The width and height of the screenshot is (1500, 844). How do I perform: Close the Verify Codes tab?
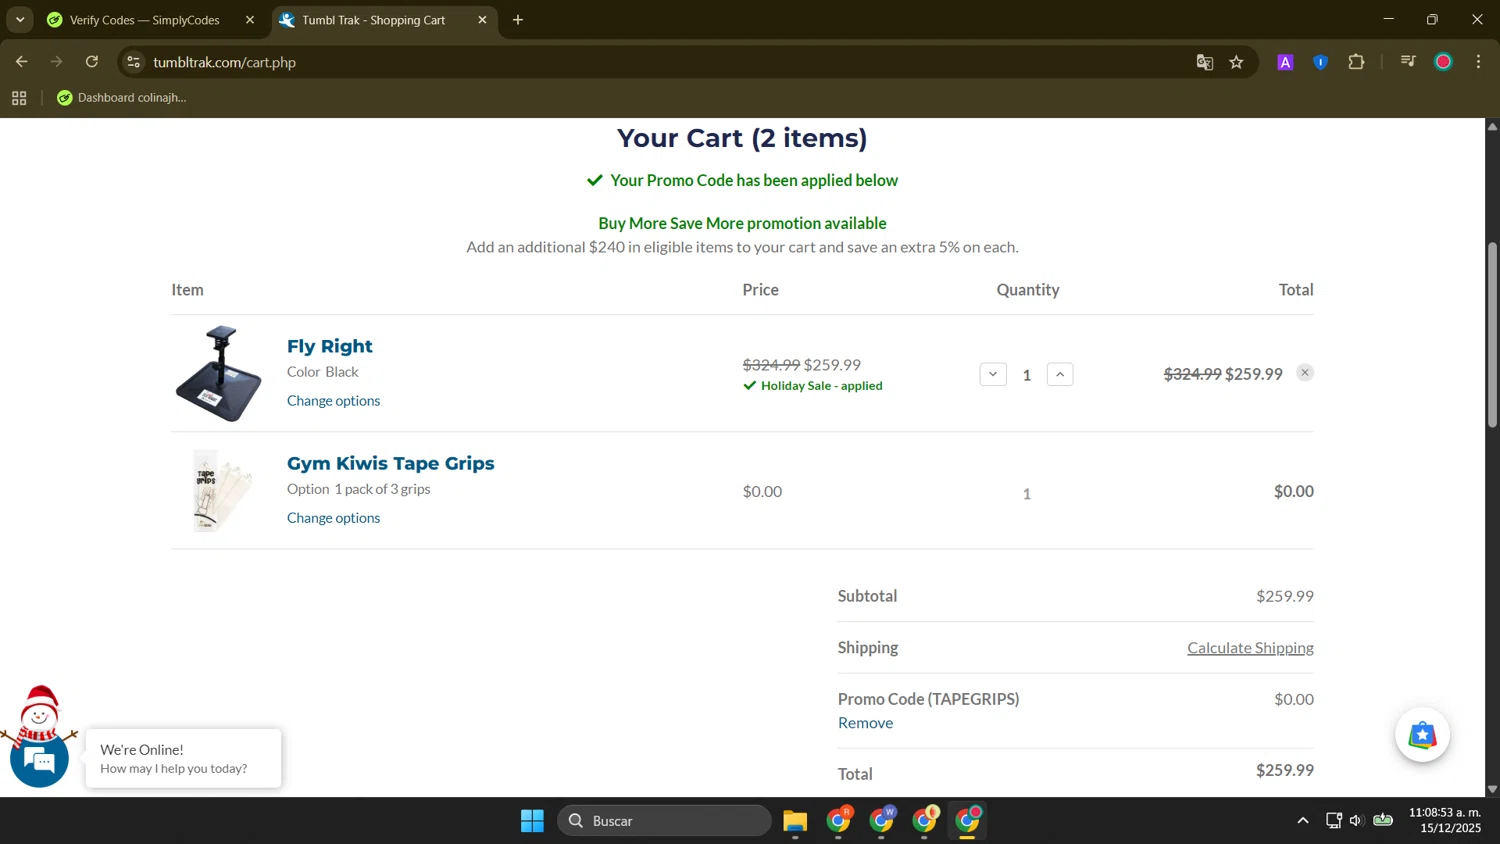coord(250,20)
